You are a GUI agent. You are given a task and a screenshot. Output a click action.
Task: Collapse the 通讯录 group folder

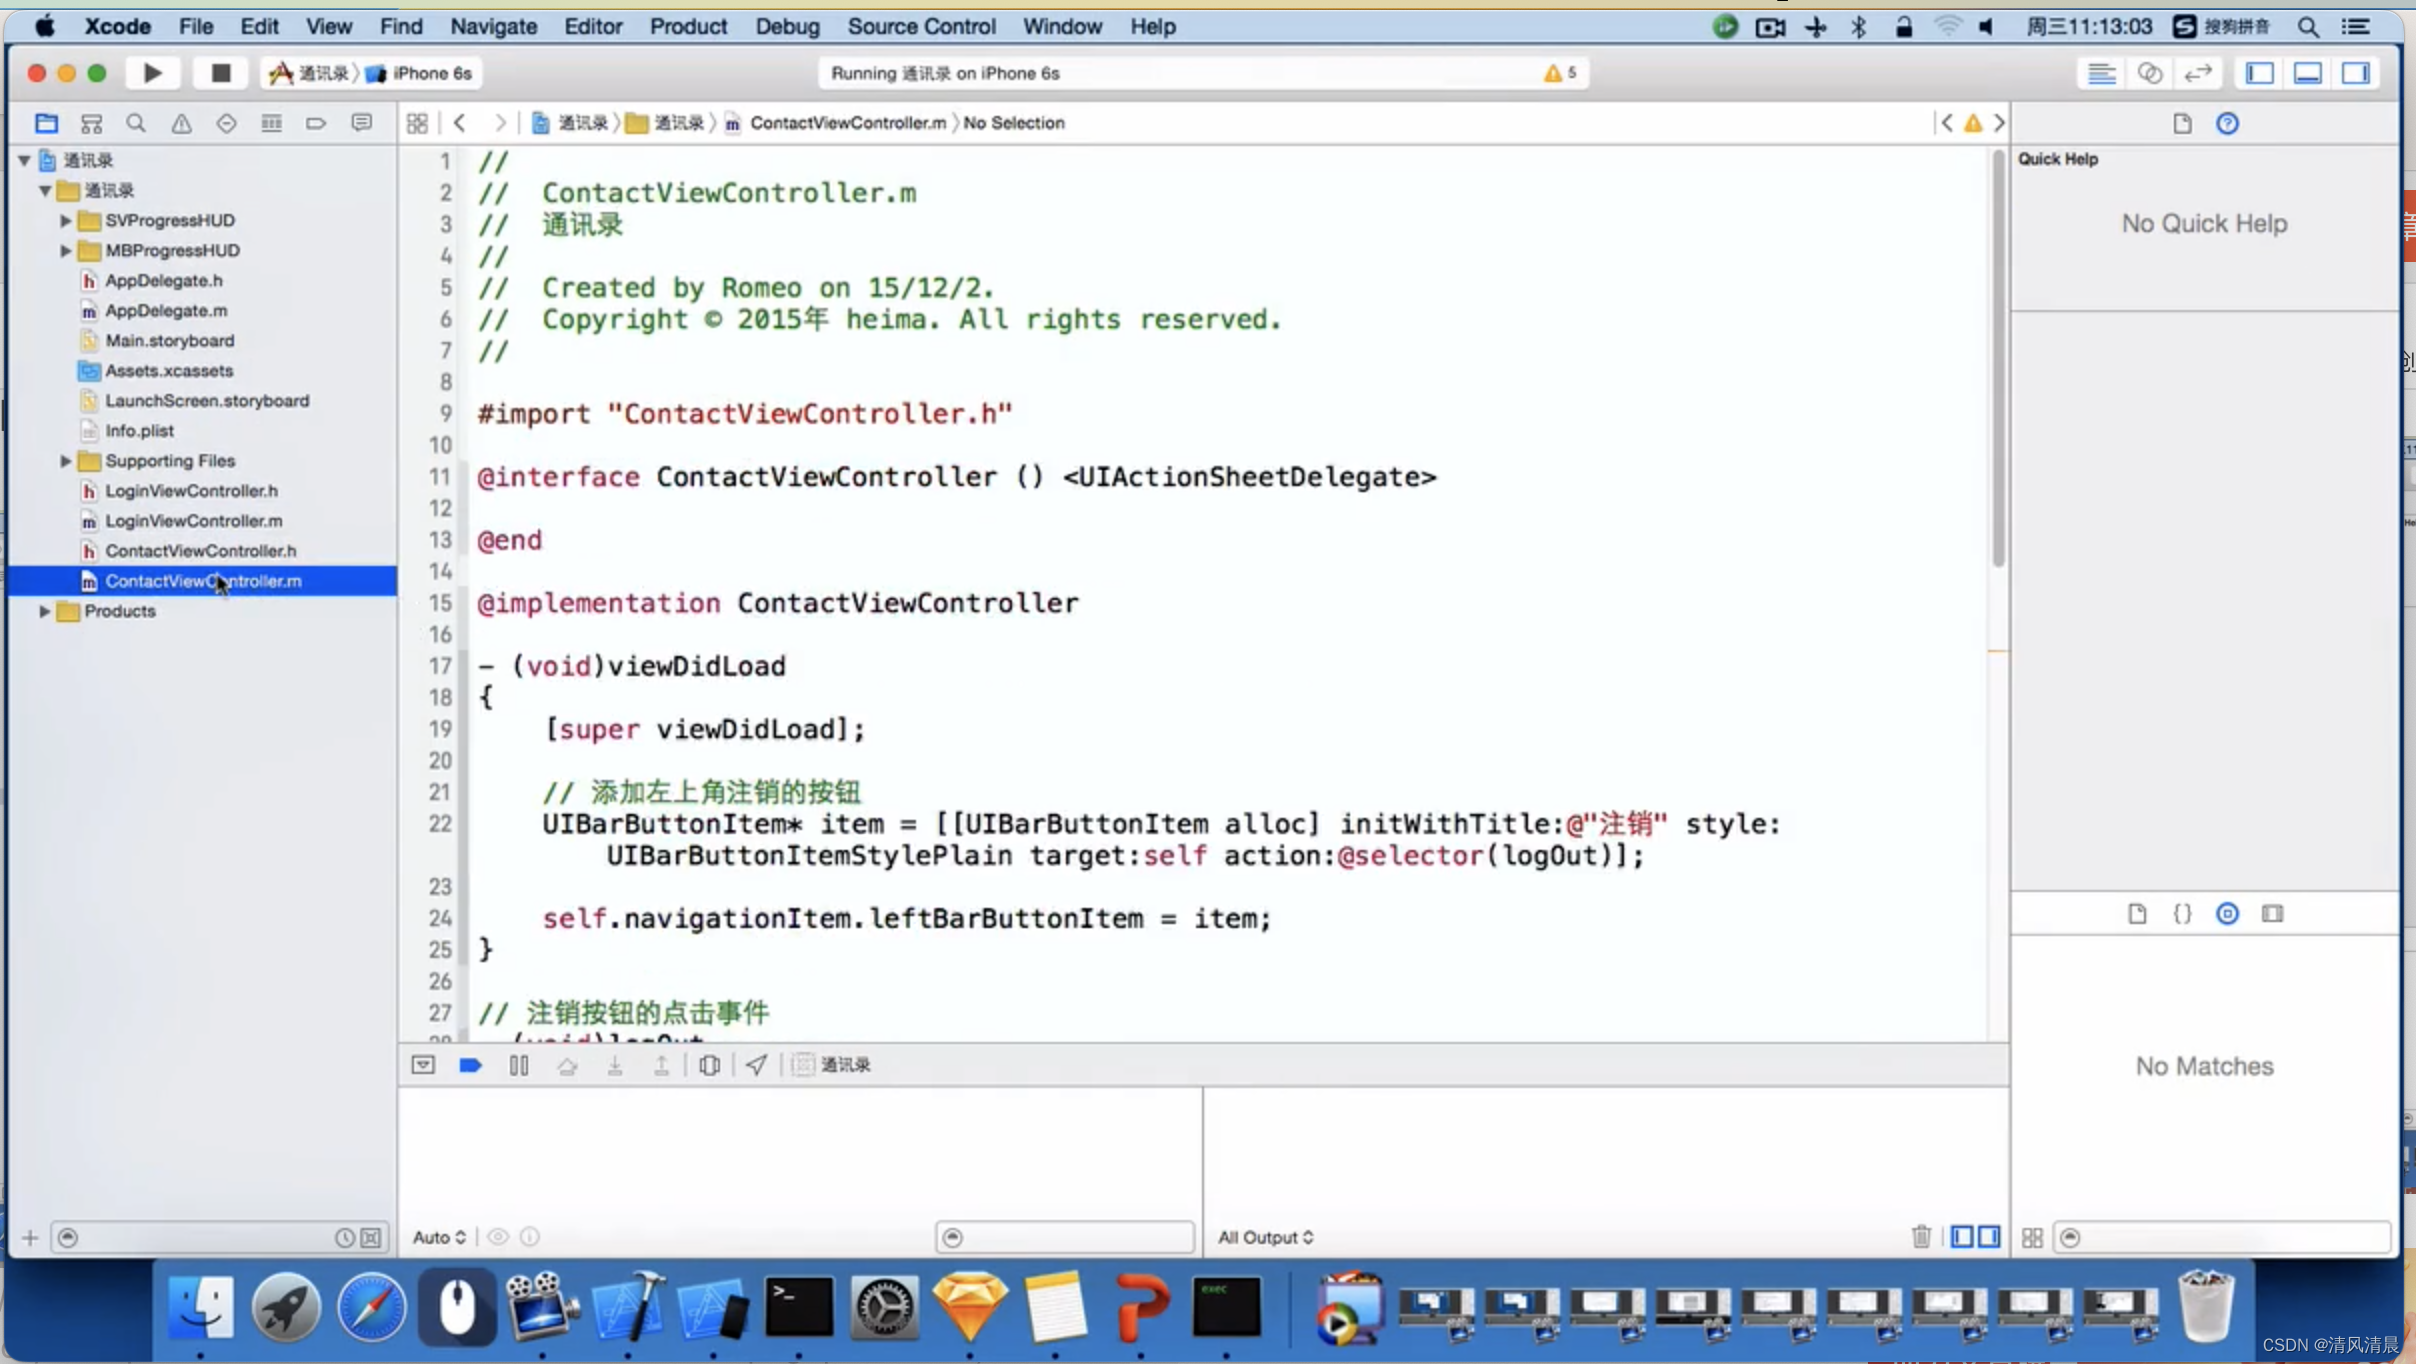point(45,190)
